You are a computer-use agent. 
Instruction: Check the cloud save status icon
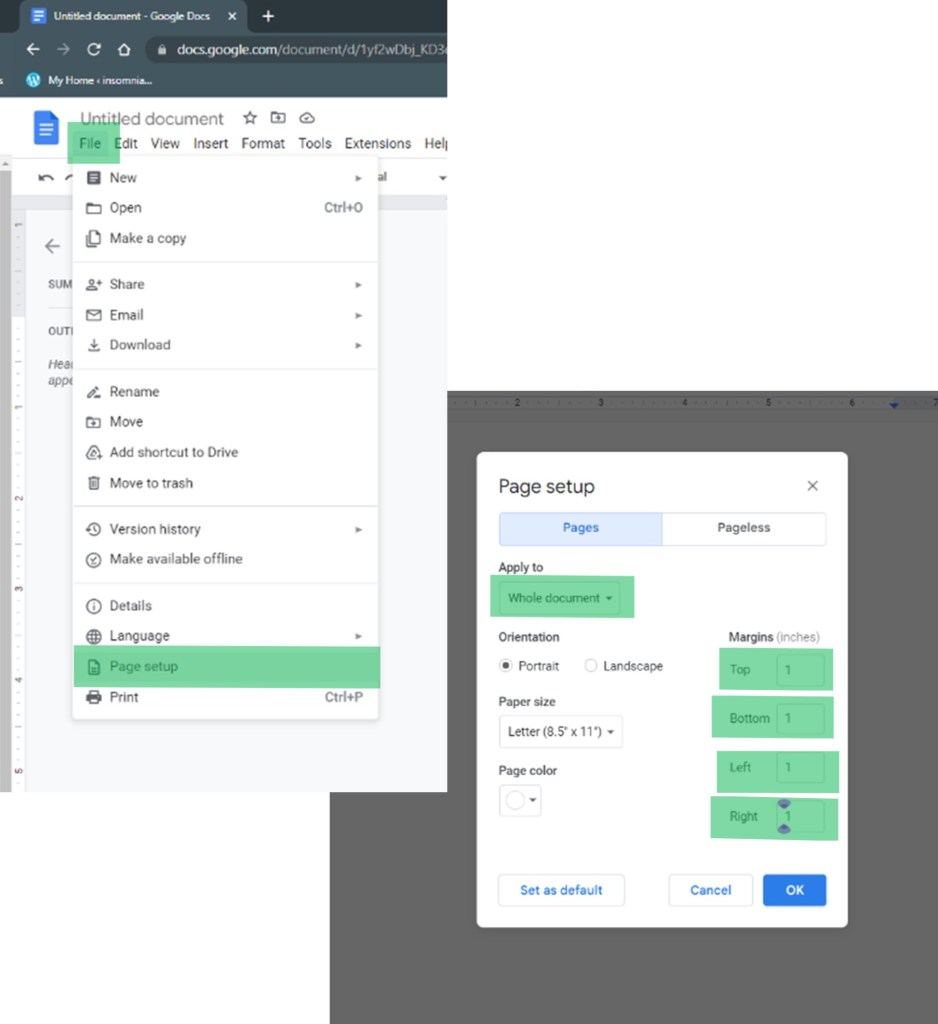tap(307, 118)
